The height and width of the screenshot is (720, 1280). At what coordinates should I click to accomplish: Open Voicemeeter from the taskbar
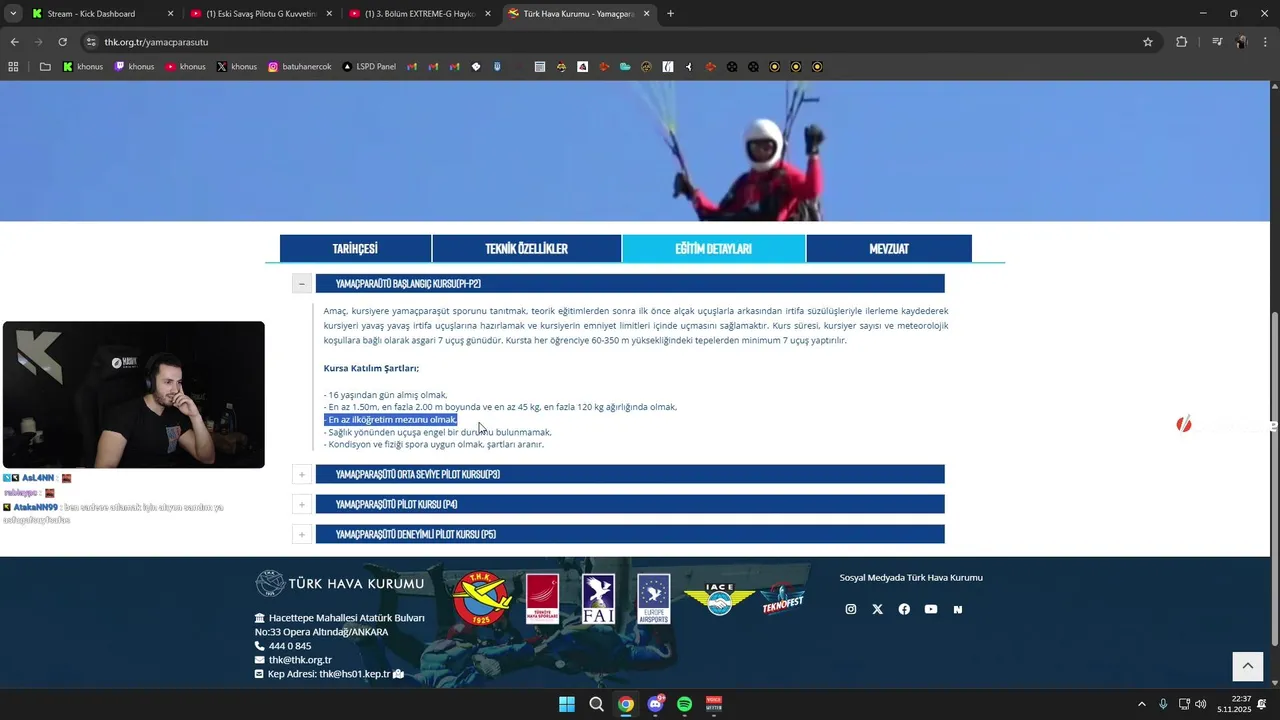714,704
